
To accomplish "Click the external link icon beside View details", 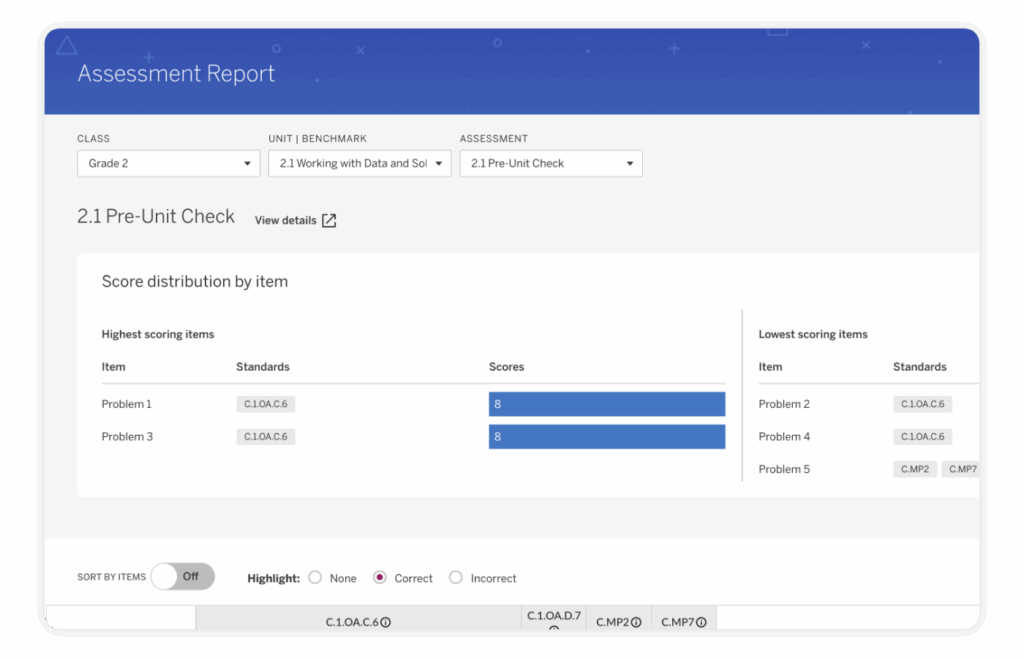I will coord(329,221).
